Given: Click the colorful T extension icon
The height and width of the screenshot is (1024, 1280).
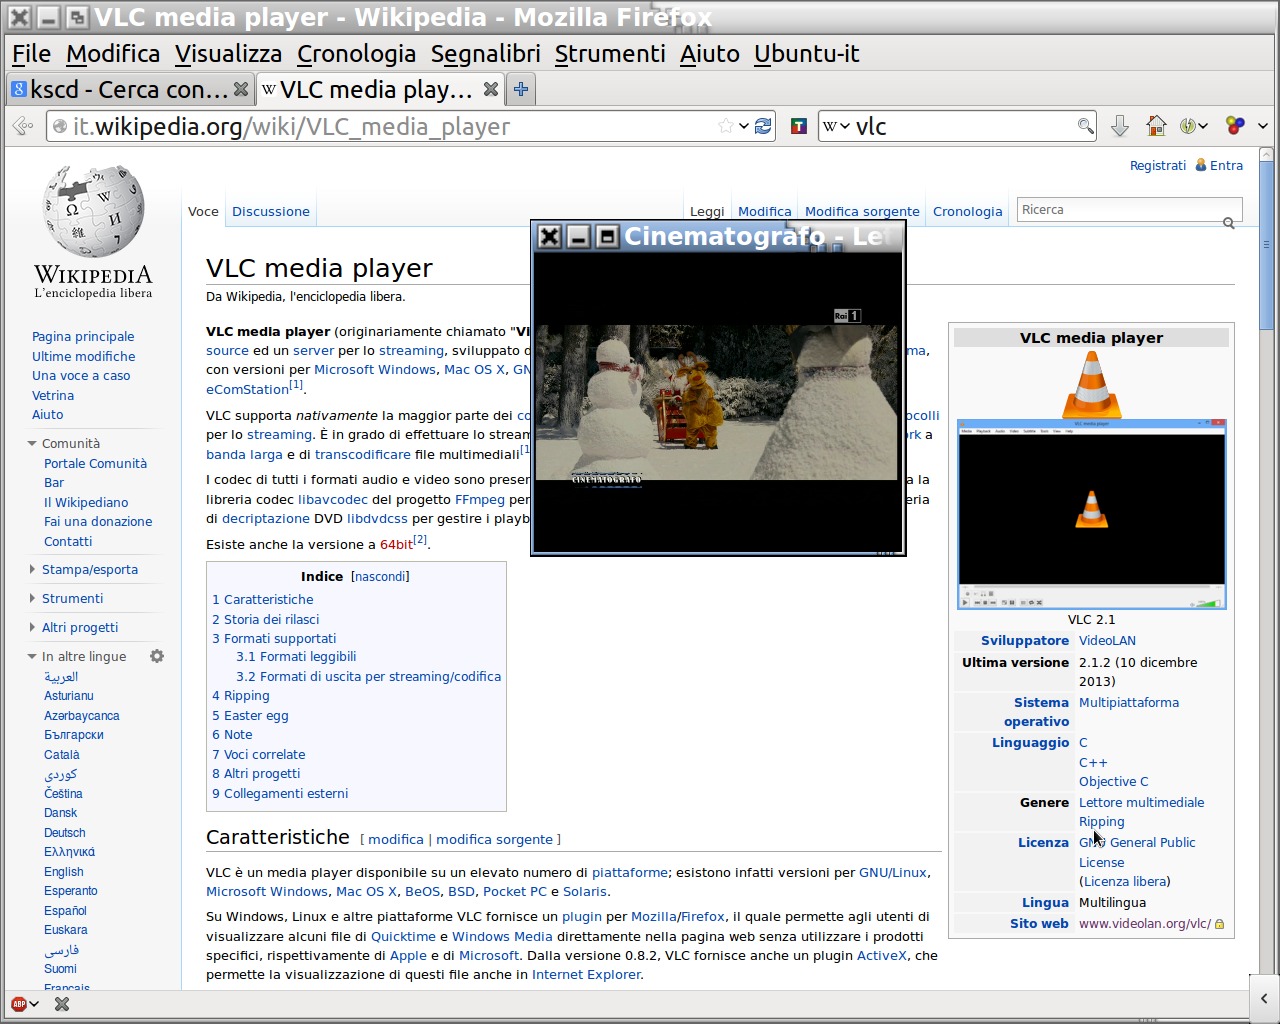Looking at the screenshot, I should click(x=798, y=126).
